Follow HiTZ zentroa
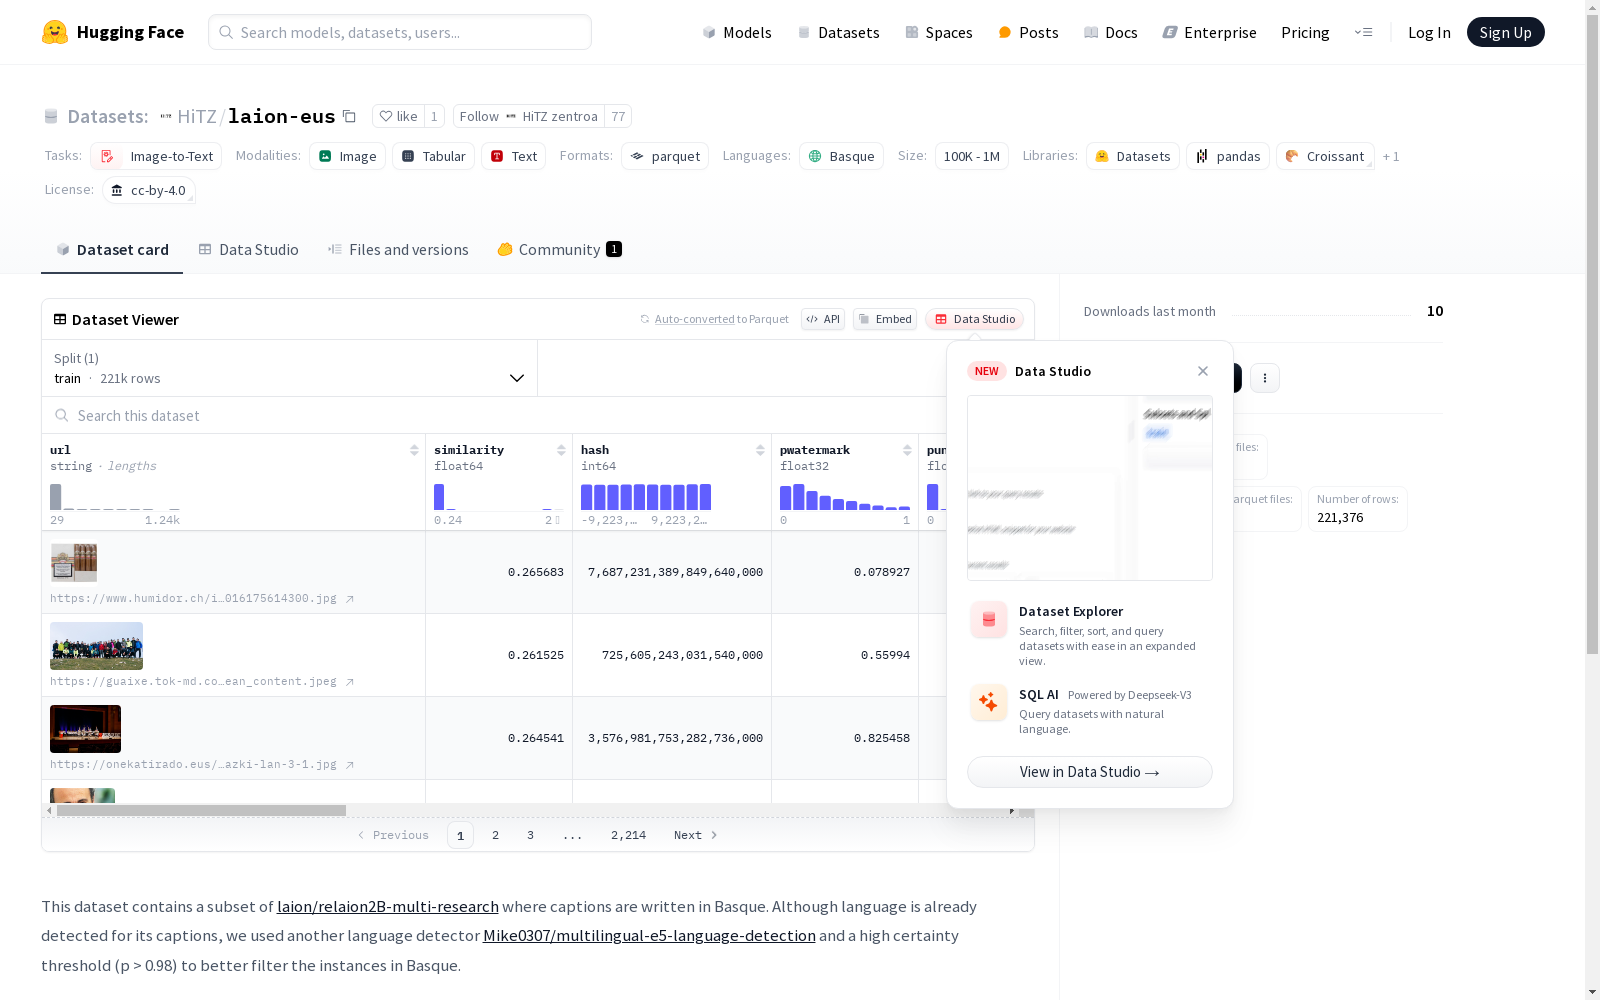Image resolution: width=1600 pixels, height=1000 pixels. coord(529,116)
